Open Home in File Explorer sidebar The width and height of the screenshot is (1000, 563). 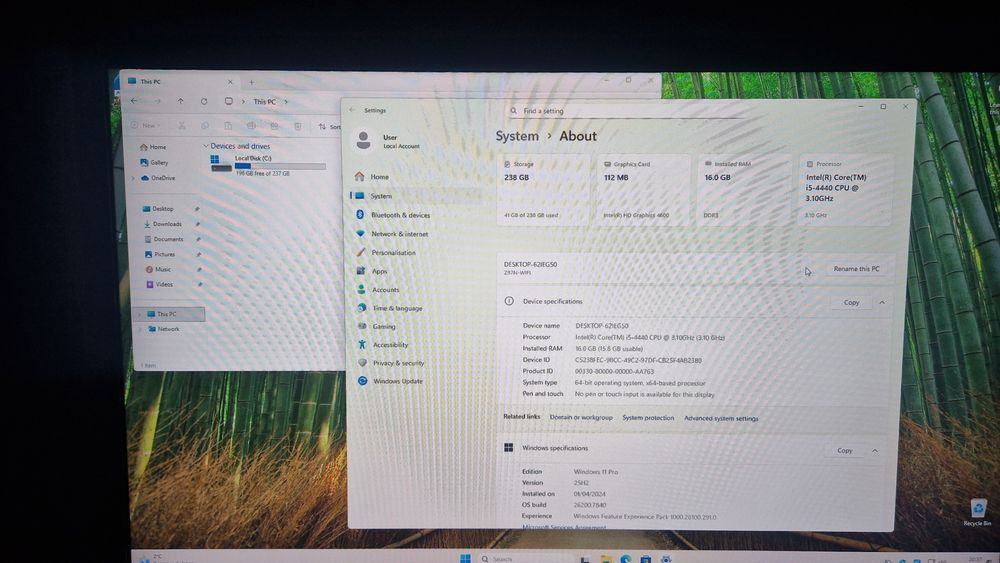click(153, 147)
